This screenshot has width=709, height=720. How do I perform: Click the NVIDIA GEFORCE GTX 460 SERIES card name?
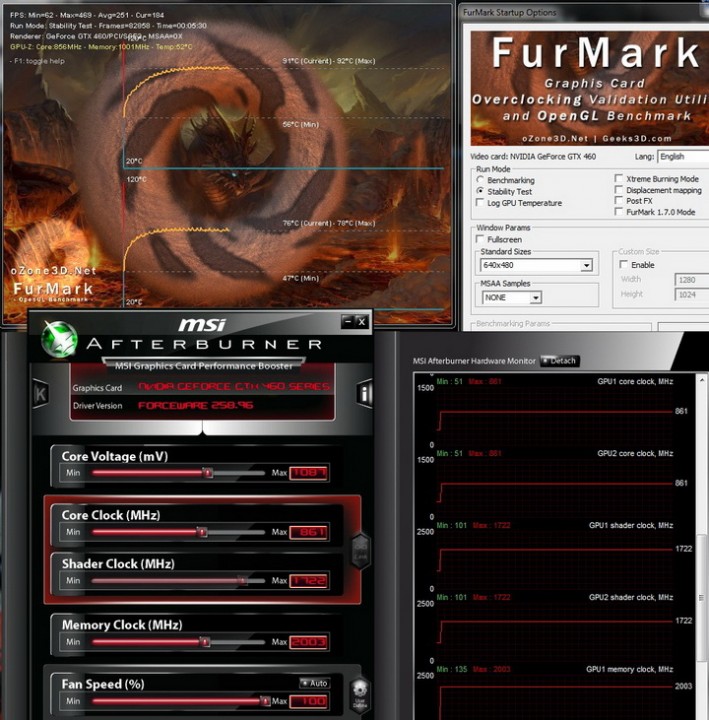234,387
